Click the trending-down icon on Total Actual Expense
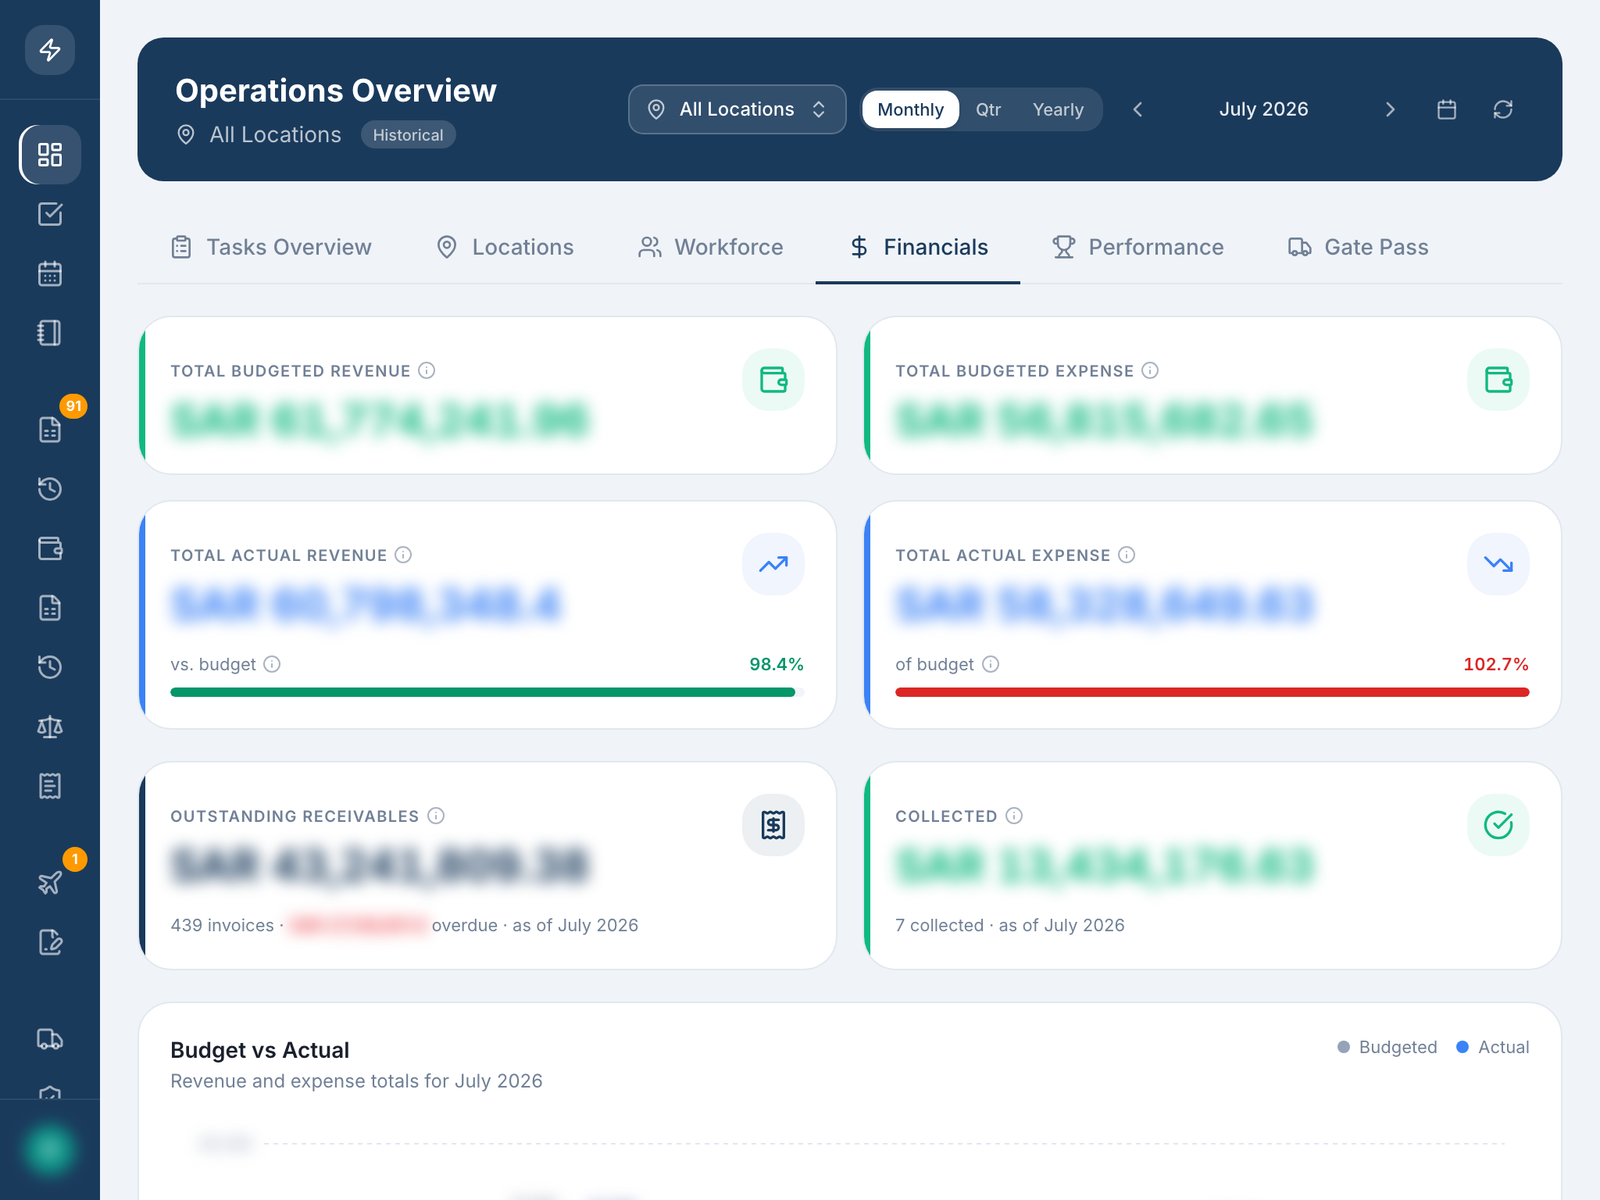Screen dimensions: 1600x1200 click(1498, 564)
